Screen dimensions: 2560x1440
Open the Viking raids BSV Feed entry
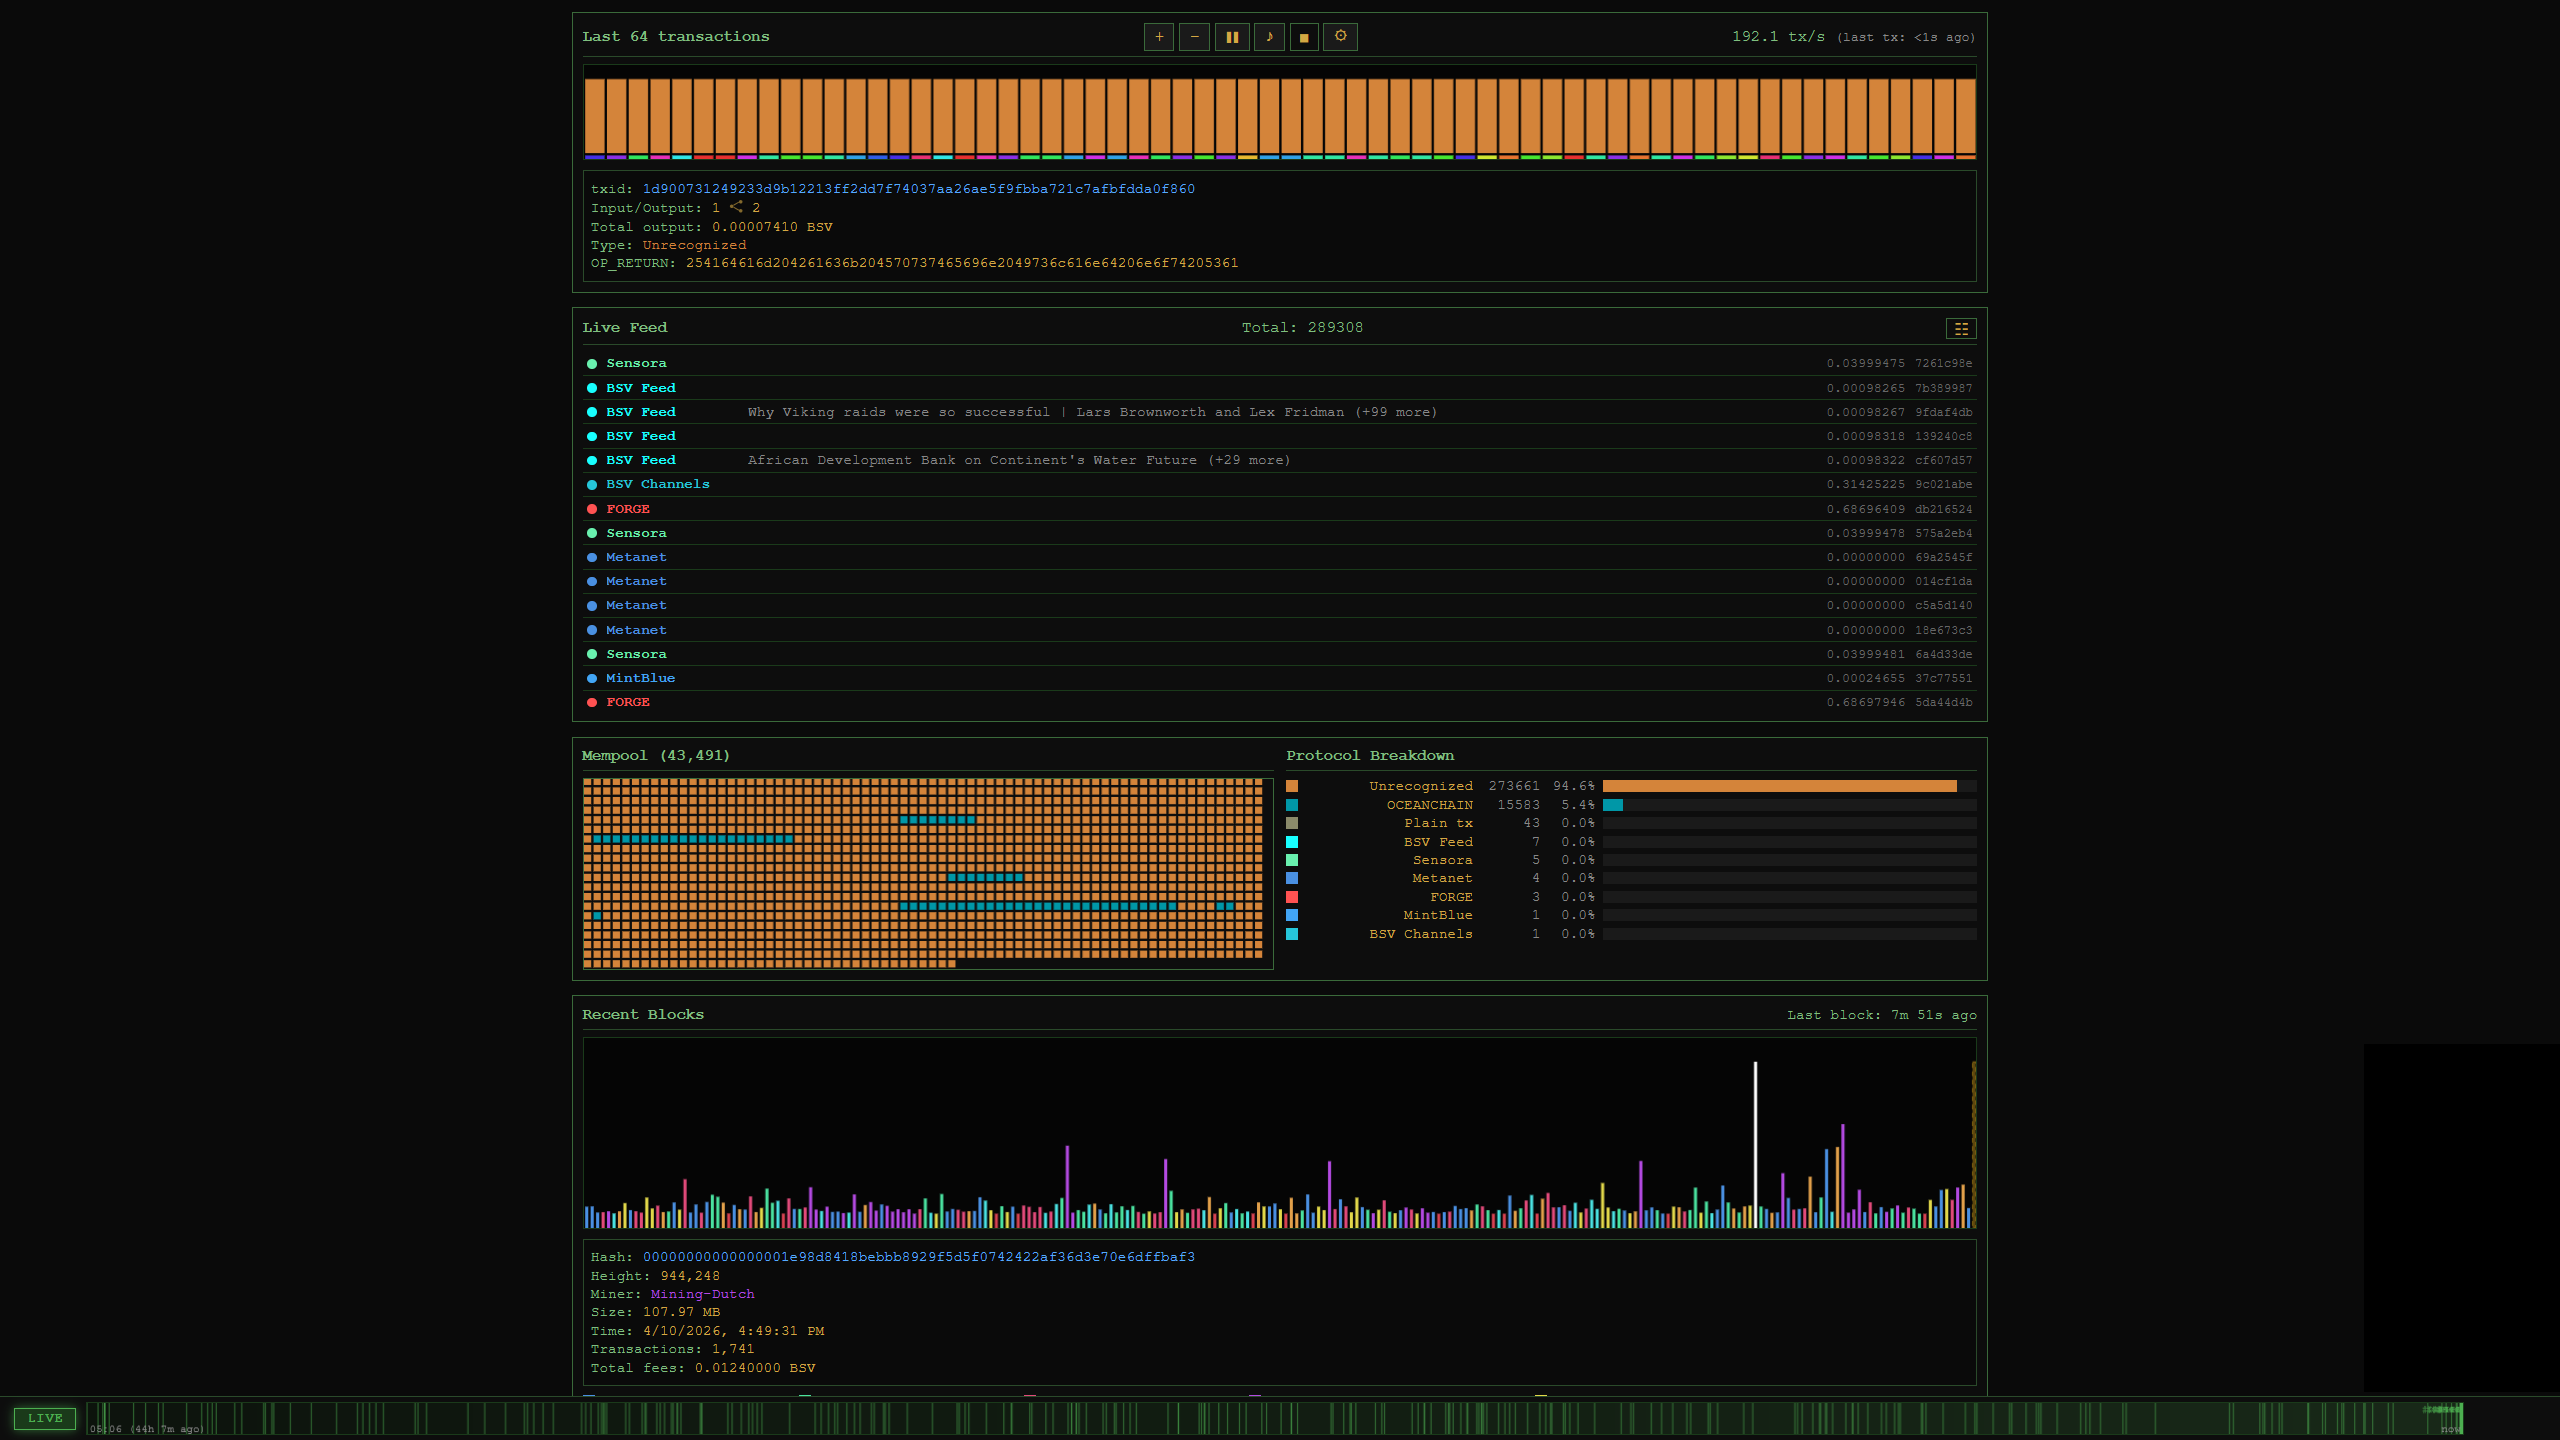1279,412
